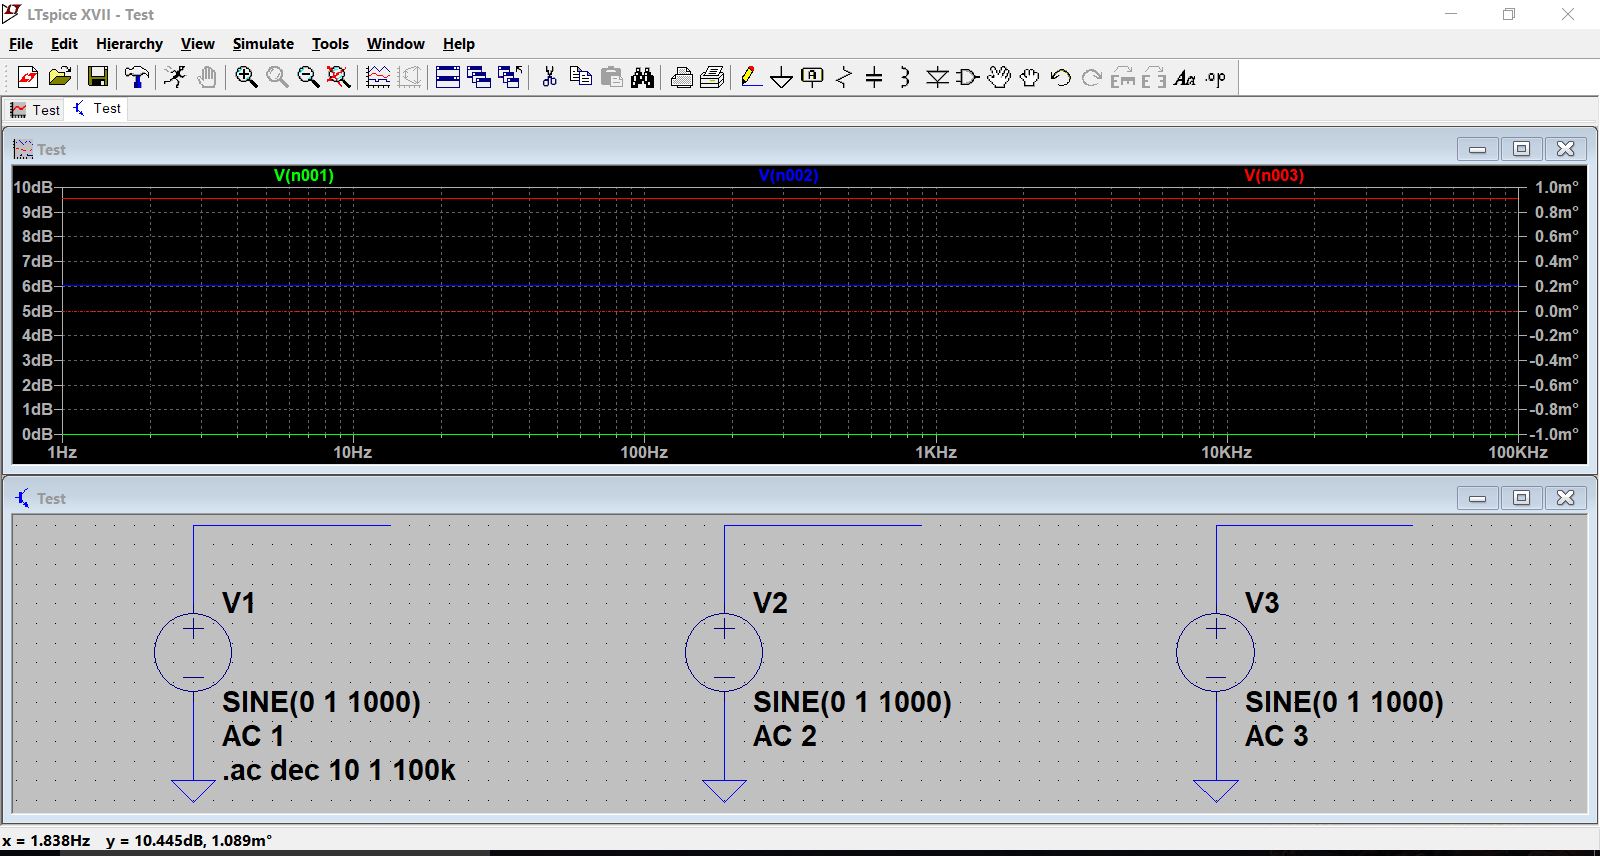
Task: Pick visible traces with the waveform icon
Action: [x=378, y=77]
